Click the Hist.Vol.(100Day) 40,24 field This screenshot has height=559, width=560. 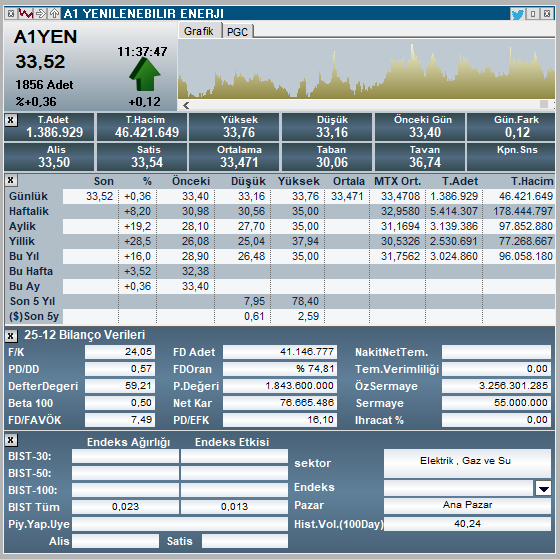(x=467, y=524)
